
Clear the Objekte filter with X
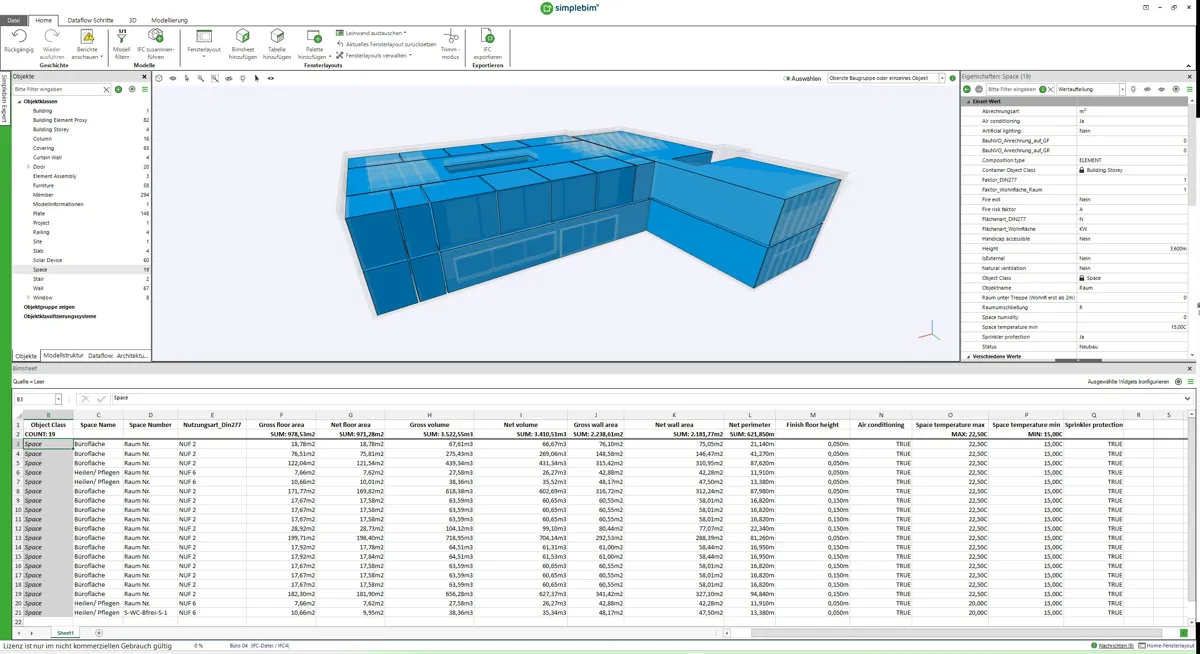[x=107, y=90]
